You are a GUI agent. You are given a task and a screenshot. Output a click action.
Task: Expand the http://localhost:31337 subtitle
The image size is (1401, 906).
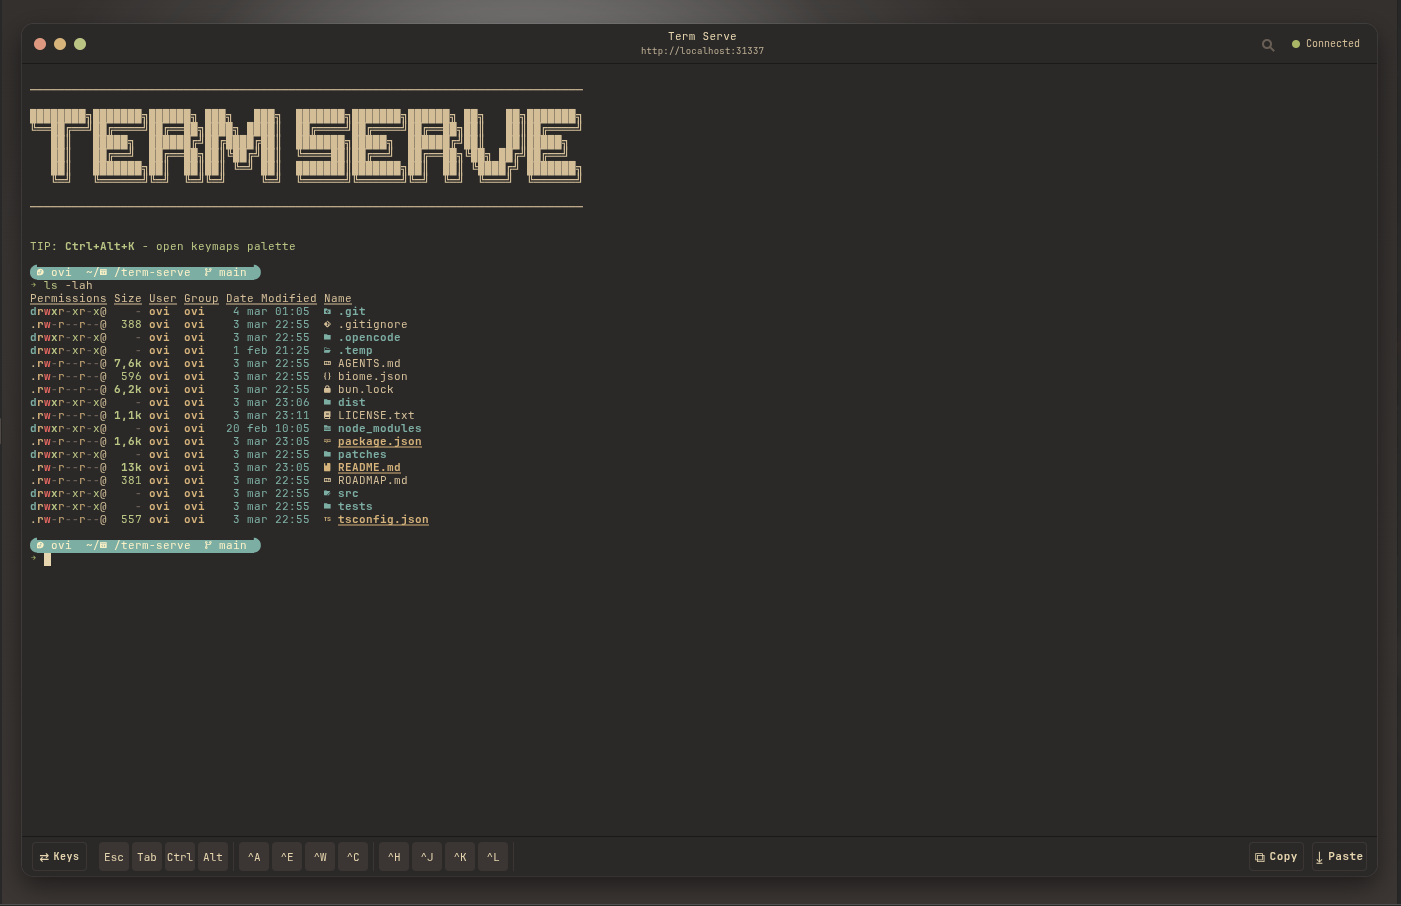point(702,51)
